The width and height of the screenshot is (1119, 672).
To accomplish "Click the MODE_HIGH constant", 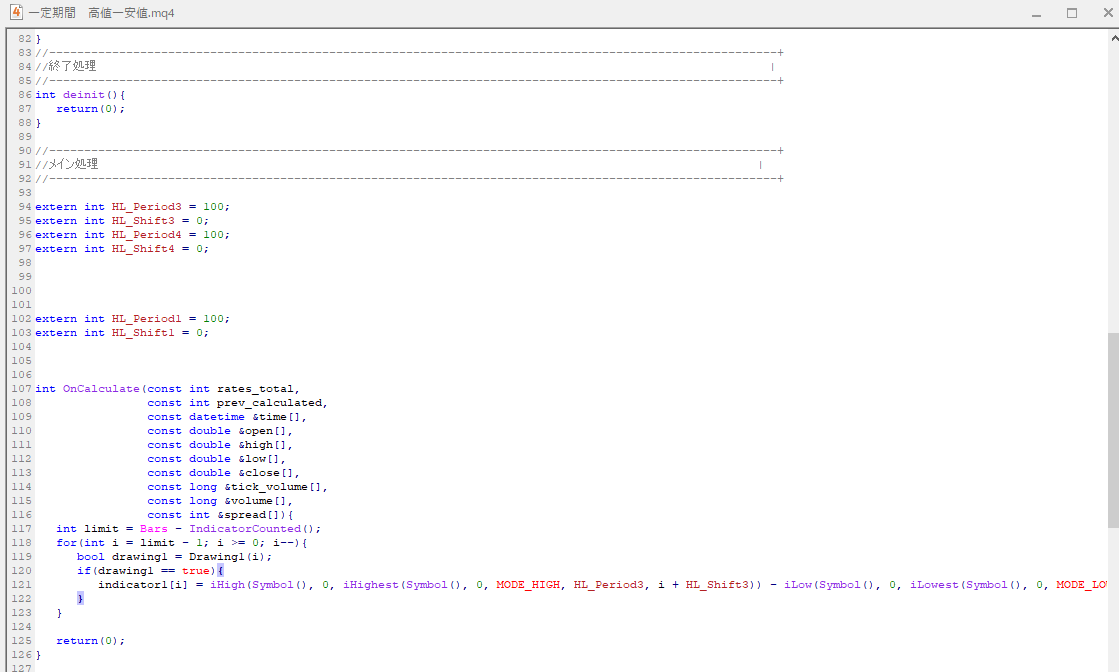I will point(531,585).
